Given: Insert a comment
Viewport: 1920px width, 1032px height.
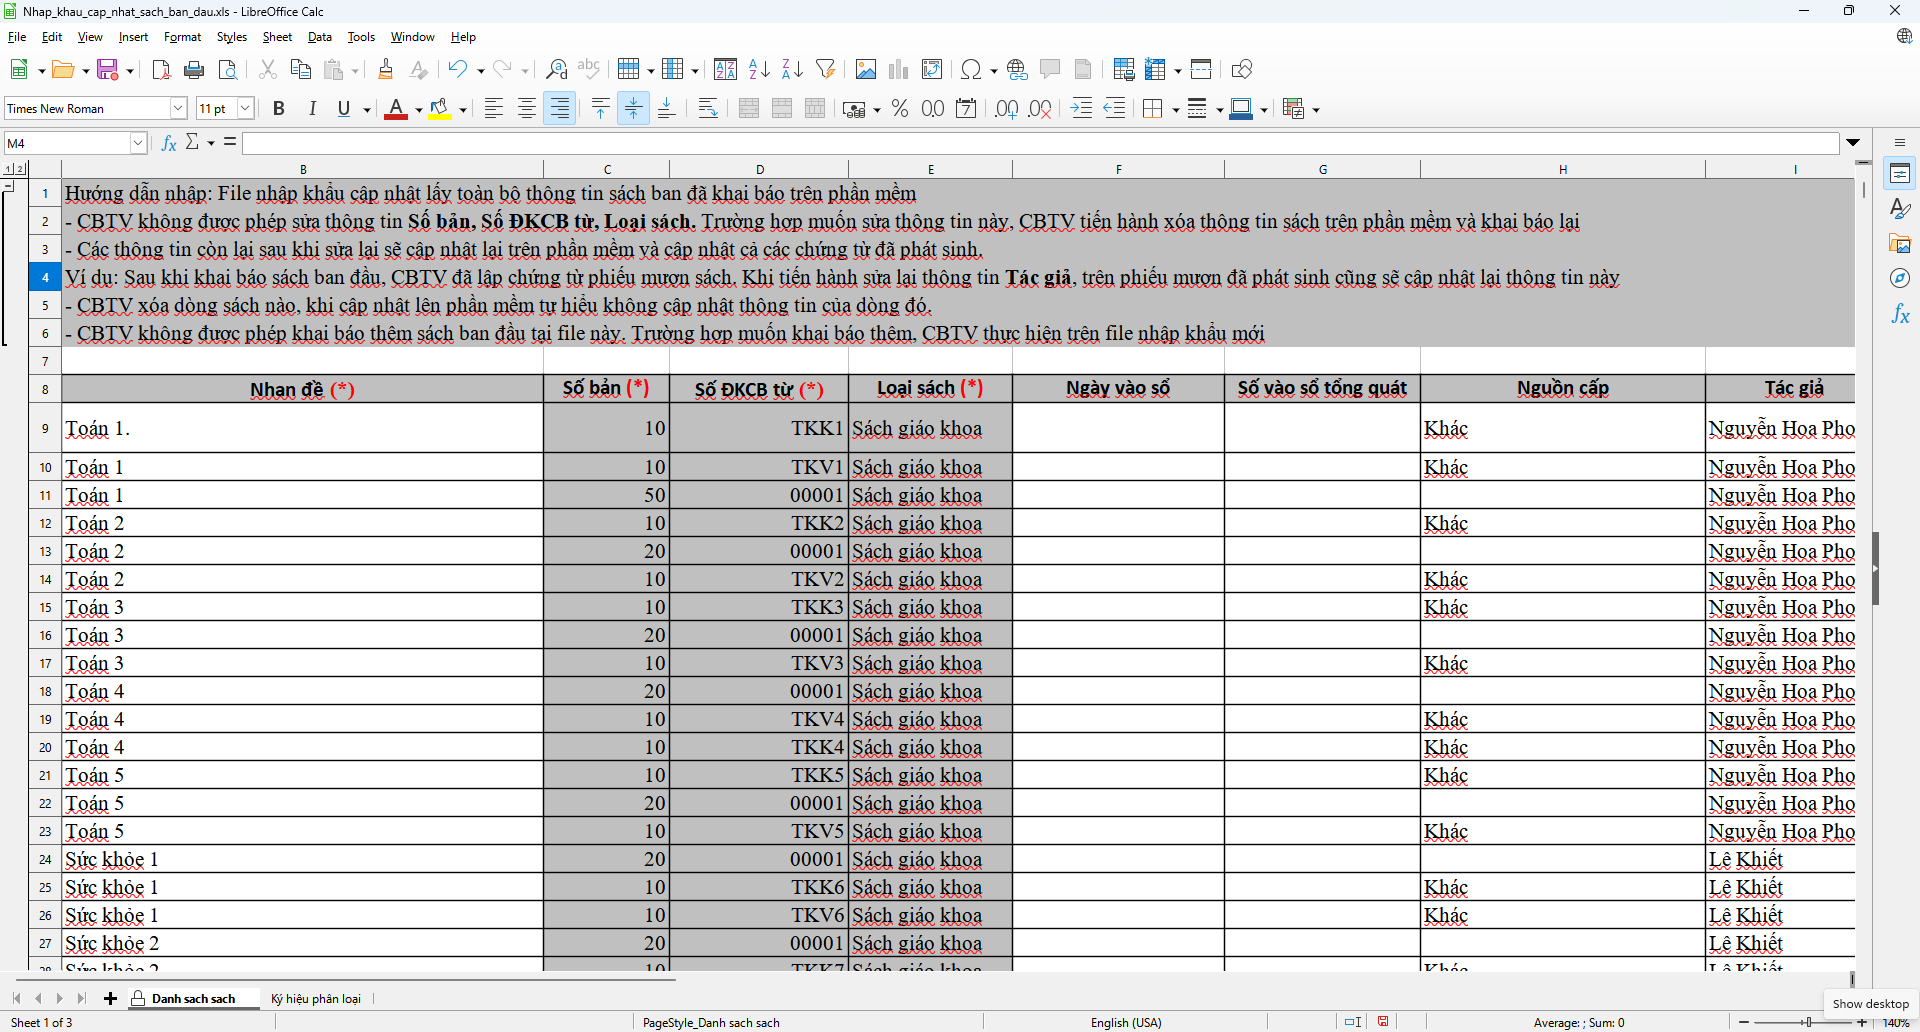Looking at the screenshot, I should coord(1050,69).
